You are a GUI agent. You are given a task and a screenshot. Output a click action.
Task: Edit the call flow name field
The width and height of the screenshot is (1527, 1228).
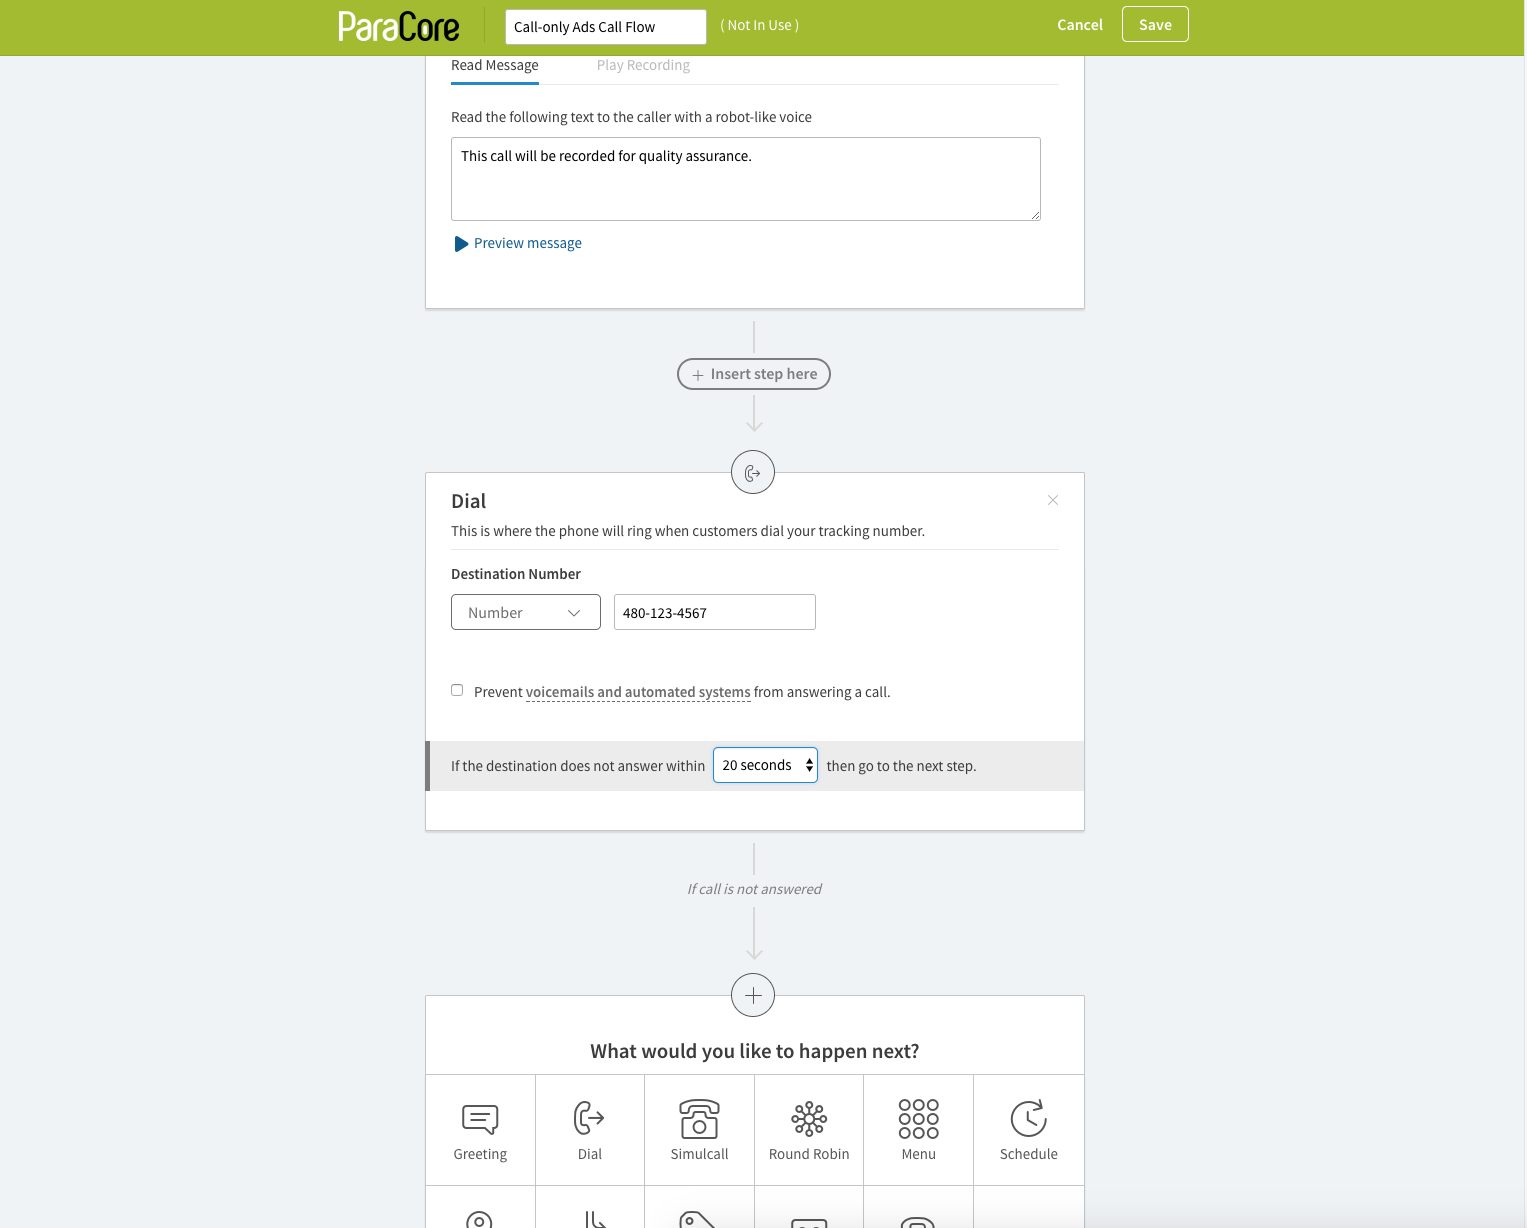pyautogui.click(x=606, y=27)
